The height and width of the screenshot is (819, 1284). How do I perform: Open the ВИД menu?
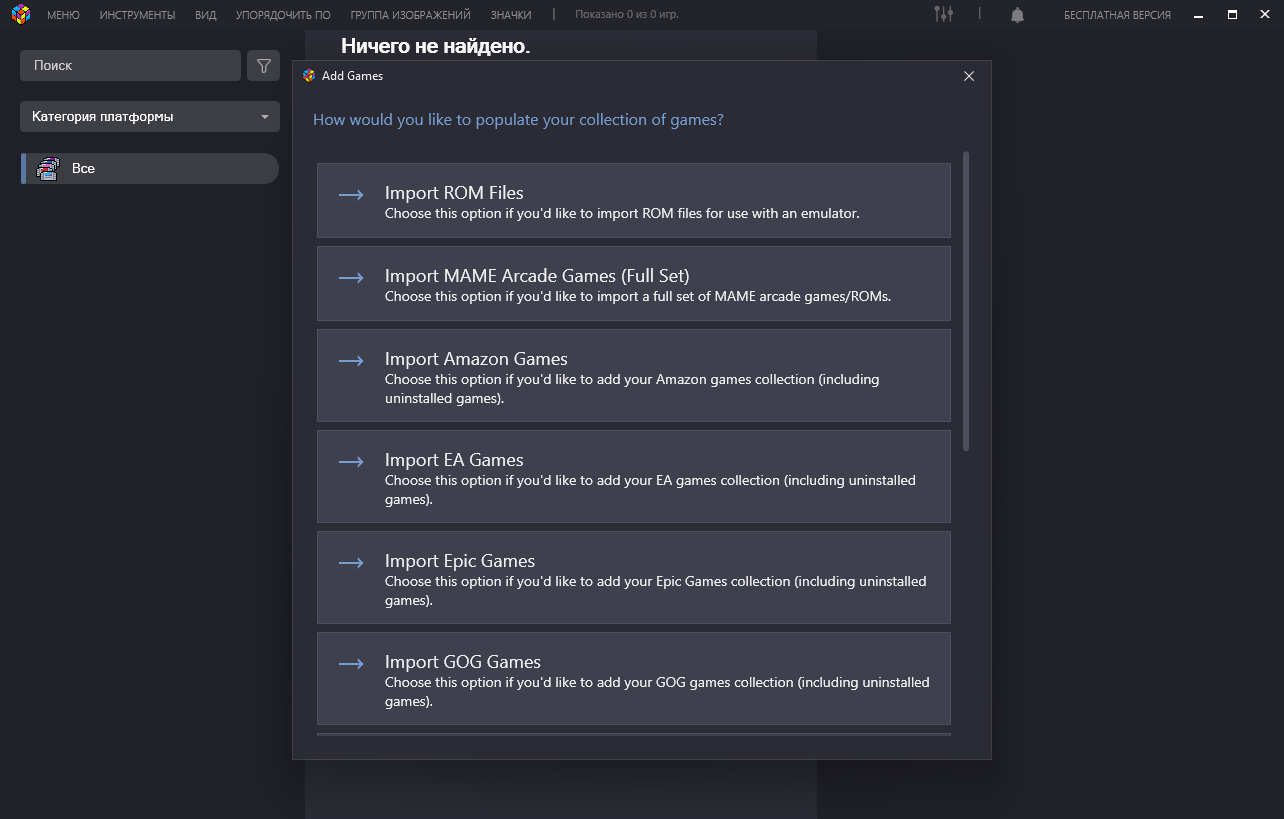tap(206, 15)
